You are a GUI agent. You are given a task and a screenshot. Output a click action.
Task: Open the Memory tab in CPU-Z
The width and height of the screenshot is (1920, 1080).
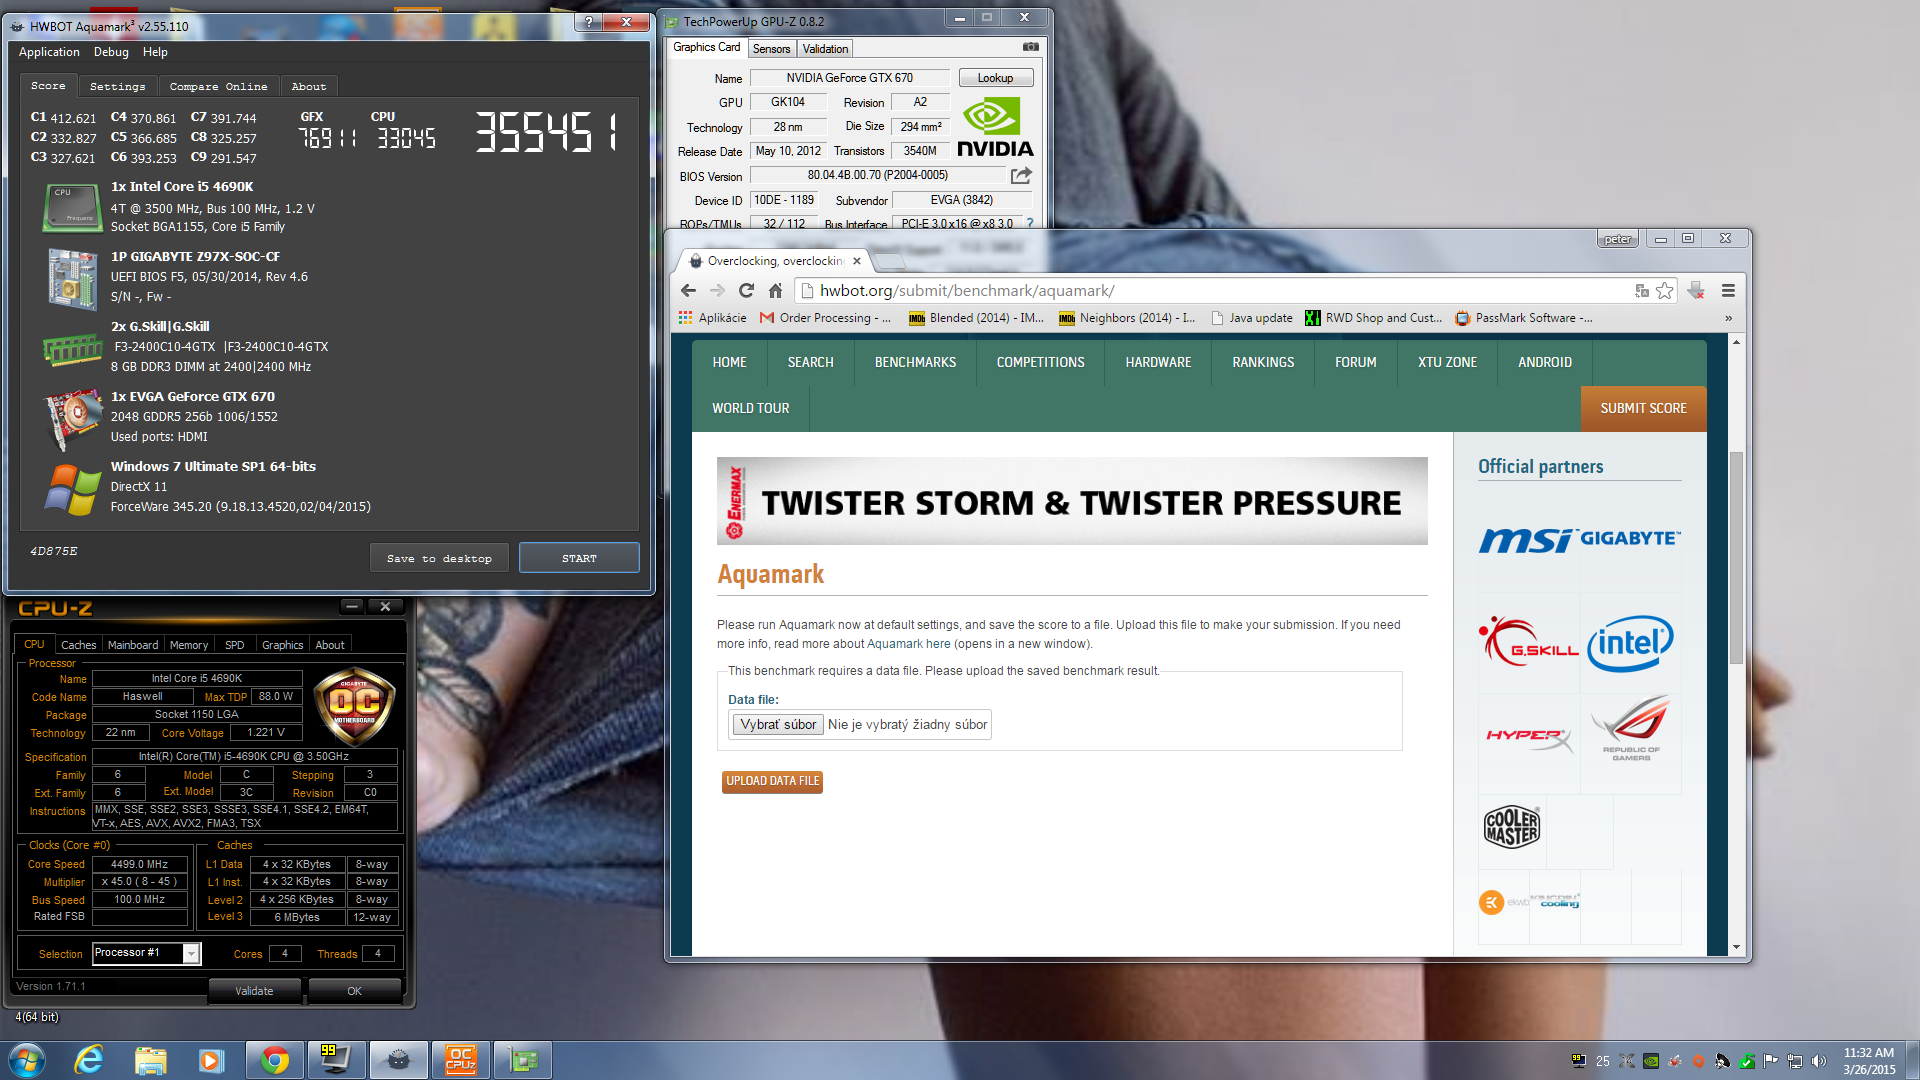(189, 645)
